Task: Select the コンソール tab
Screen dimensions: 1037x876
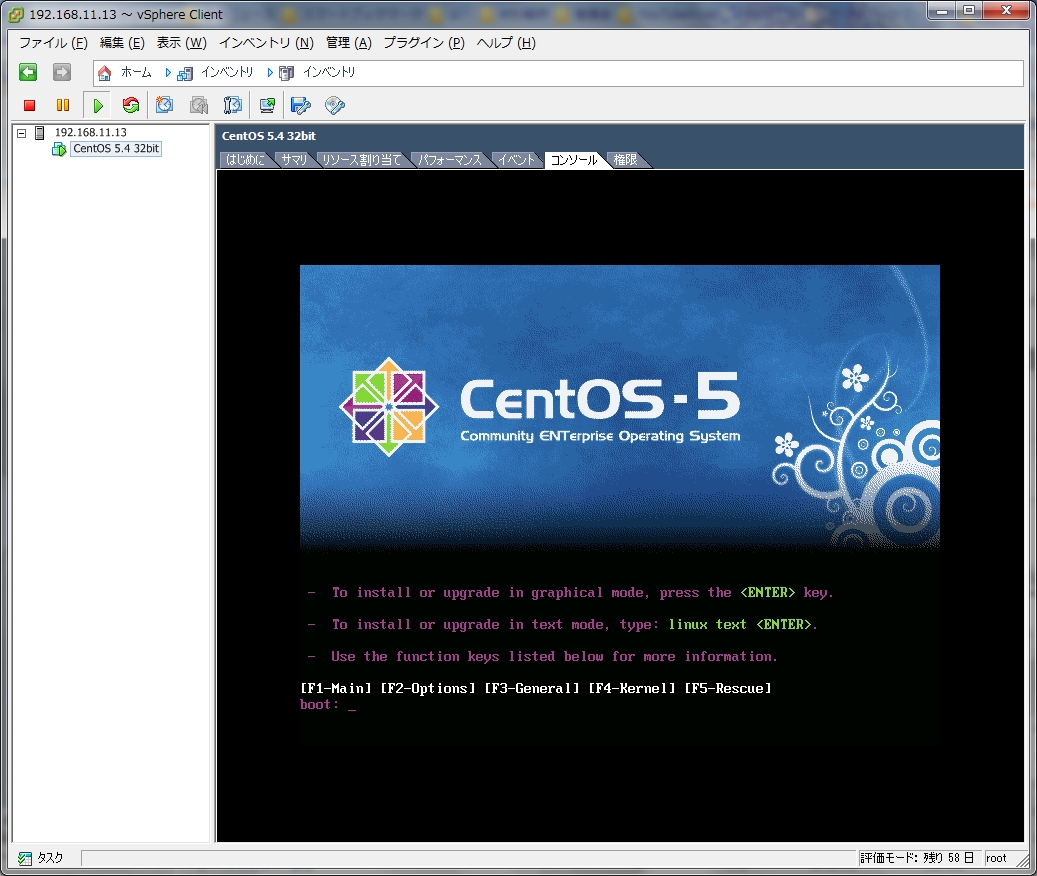Action: pyautogui.click(x=573, y=160)
